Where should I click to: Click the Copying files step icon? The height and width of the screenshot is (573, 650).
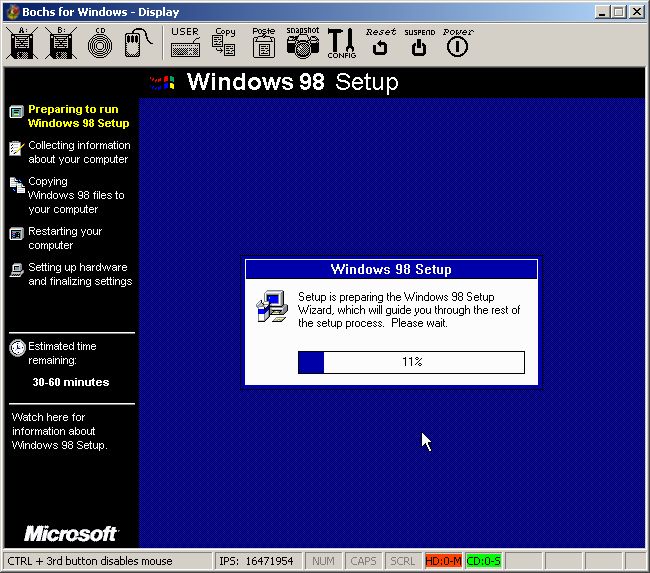(x=17, y=185)
